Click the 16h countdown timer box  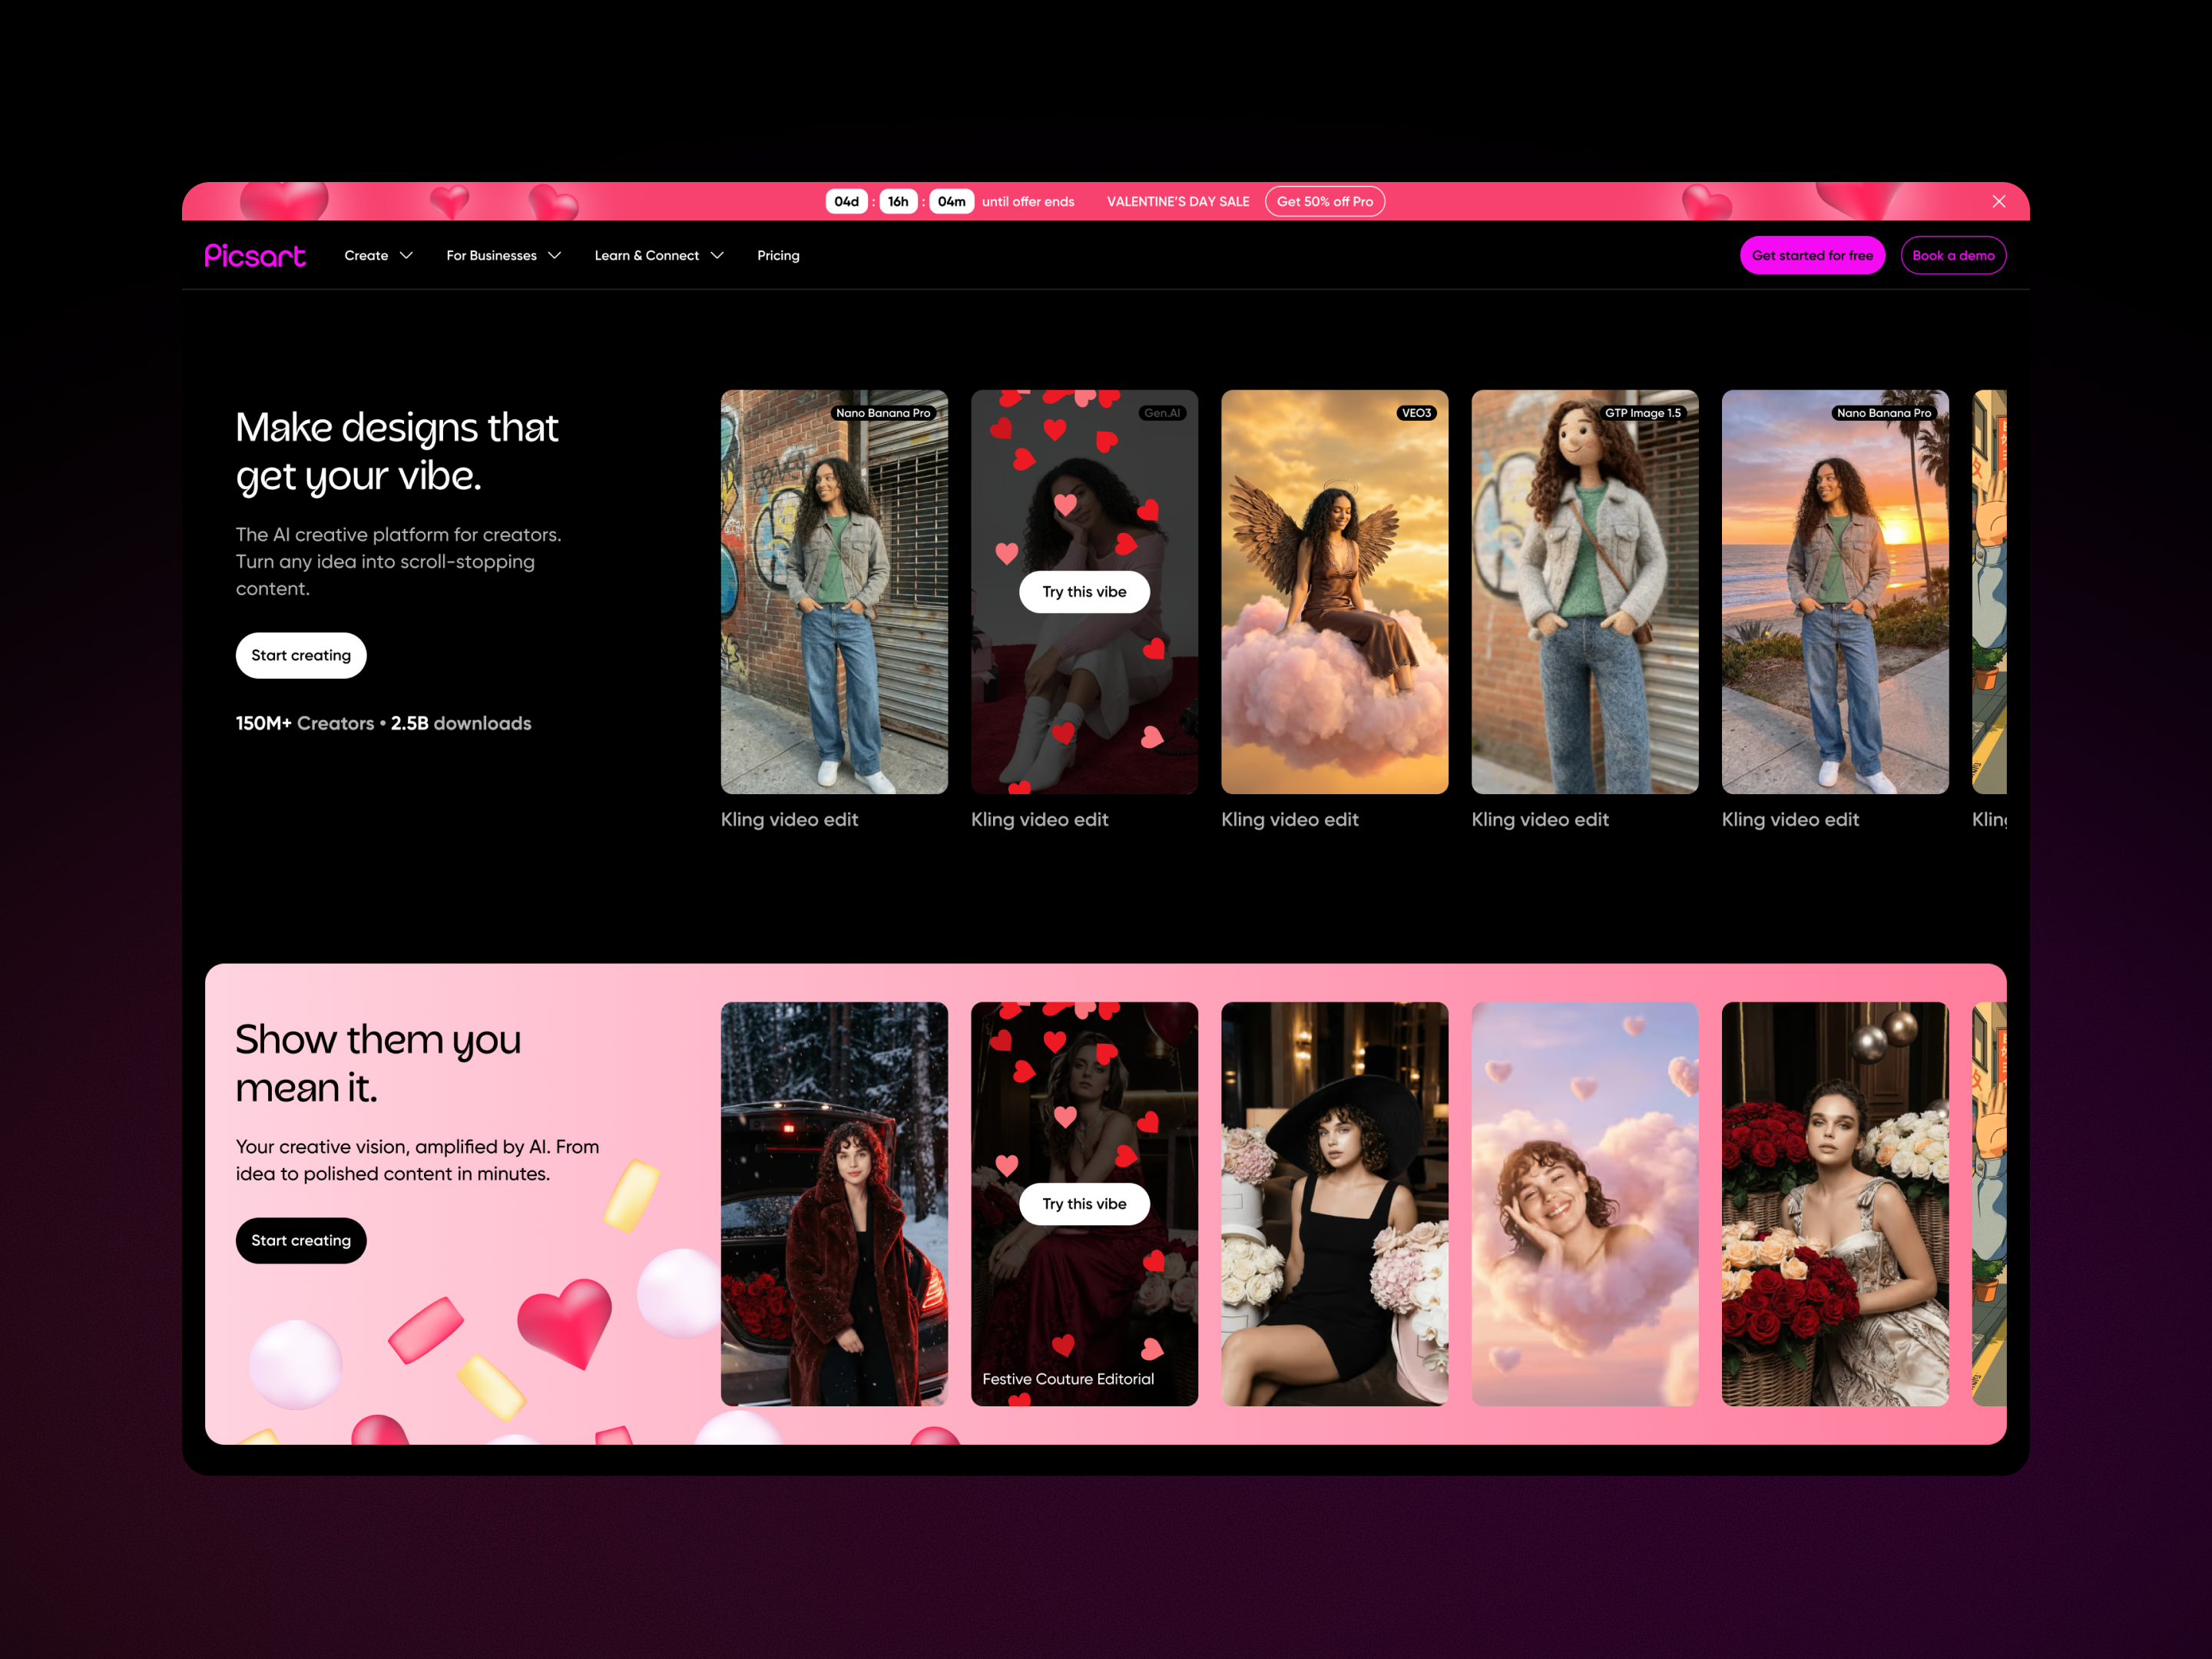[x=898, y=201]
